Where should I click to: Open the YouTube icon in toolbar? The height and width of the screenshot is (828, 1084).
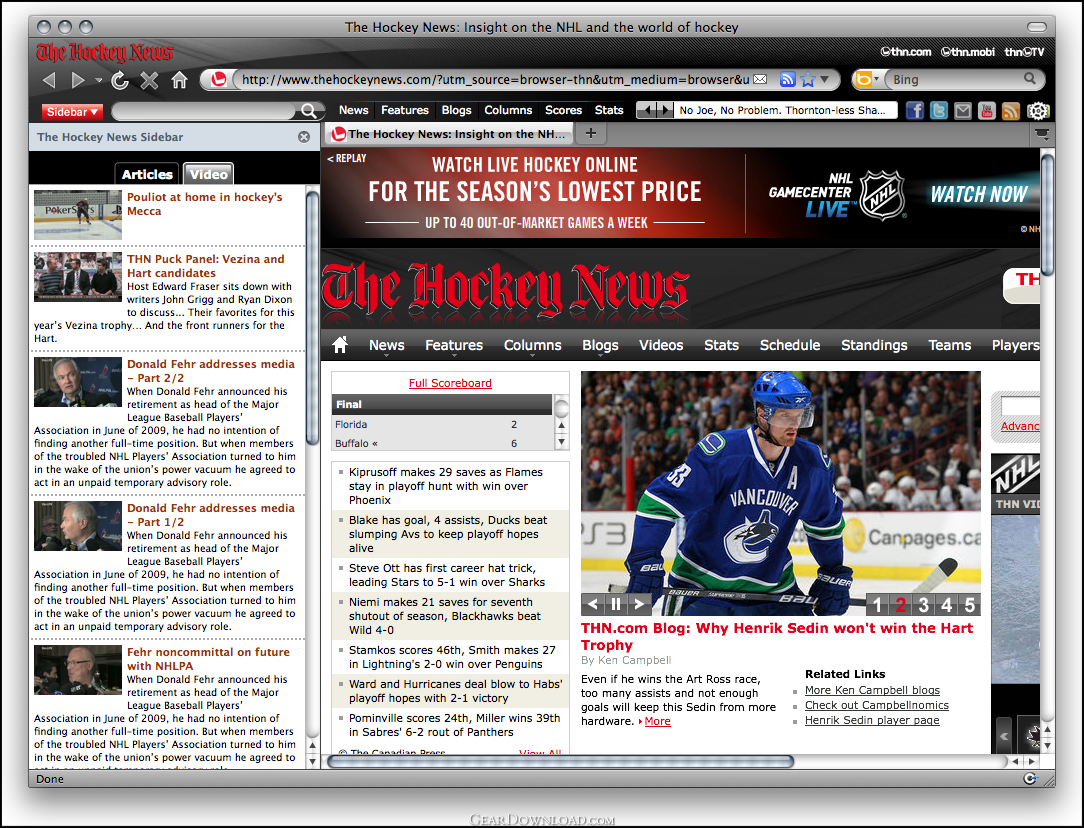(987, 111)
